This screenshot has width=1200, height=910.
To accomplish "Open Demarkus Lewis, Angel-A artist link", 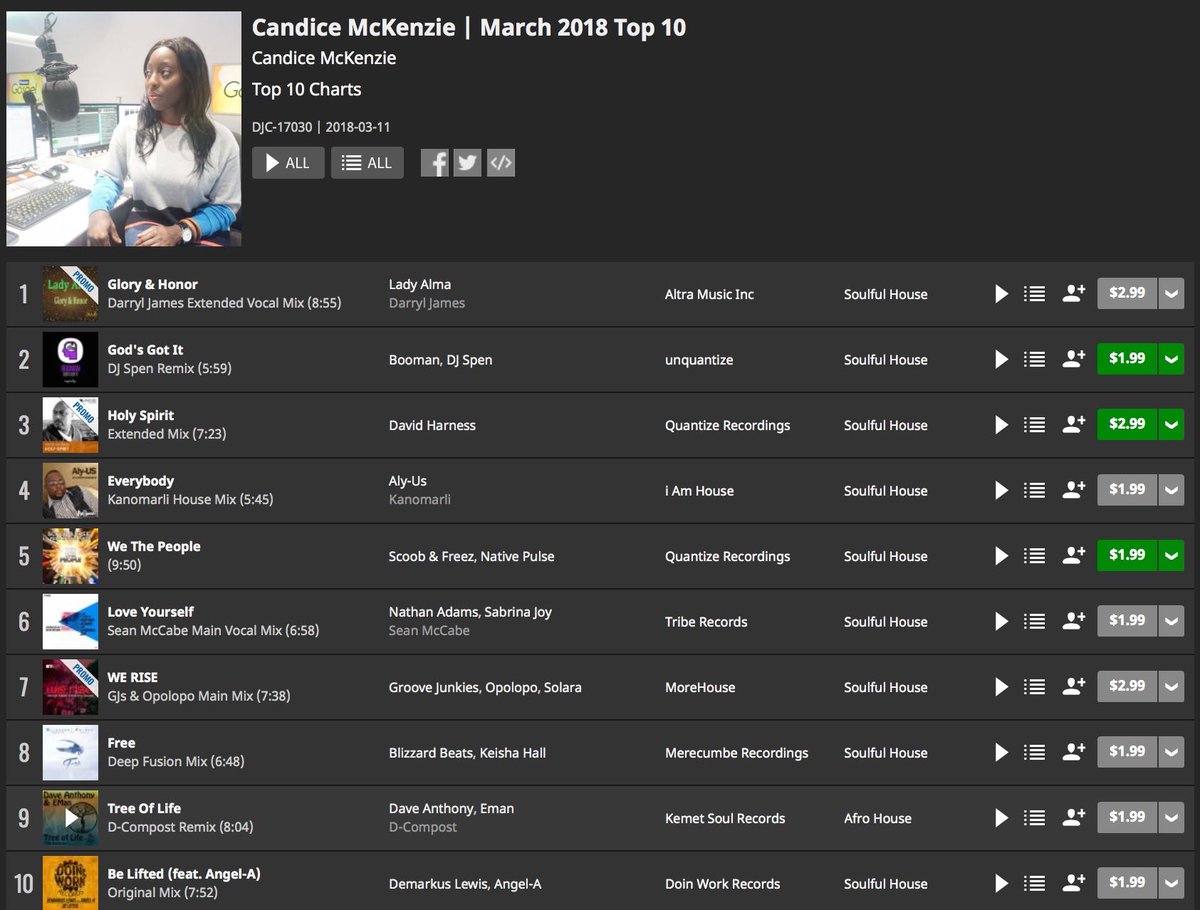I will (465, 883).
